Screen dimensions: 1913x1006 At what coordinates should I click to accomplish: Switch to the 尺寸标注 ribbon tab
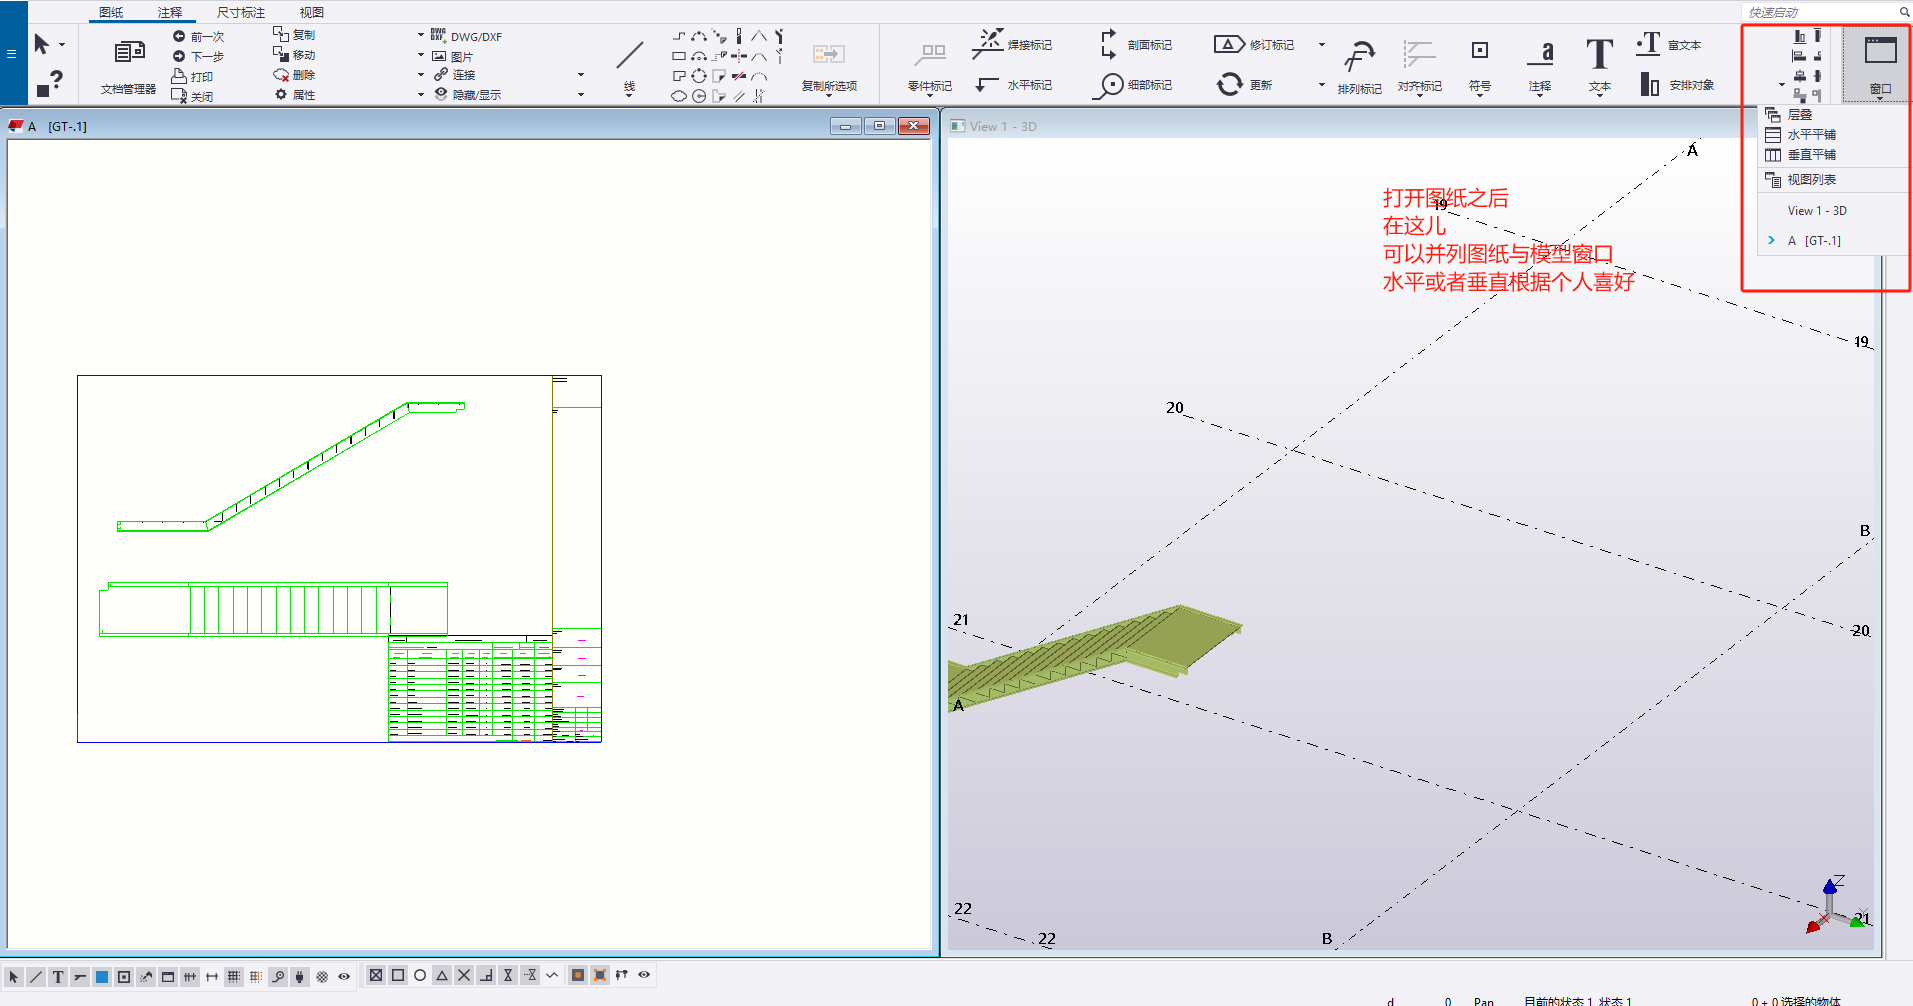pos(240,13)
